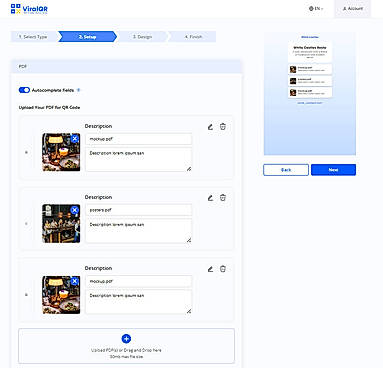
Task: Click the resize grip of last mockup.pdf description
Action: click(x=189, y=311)
